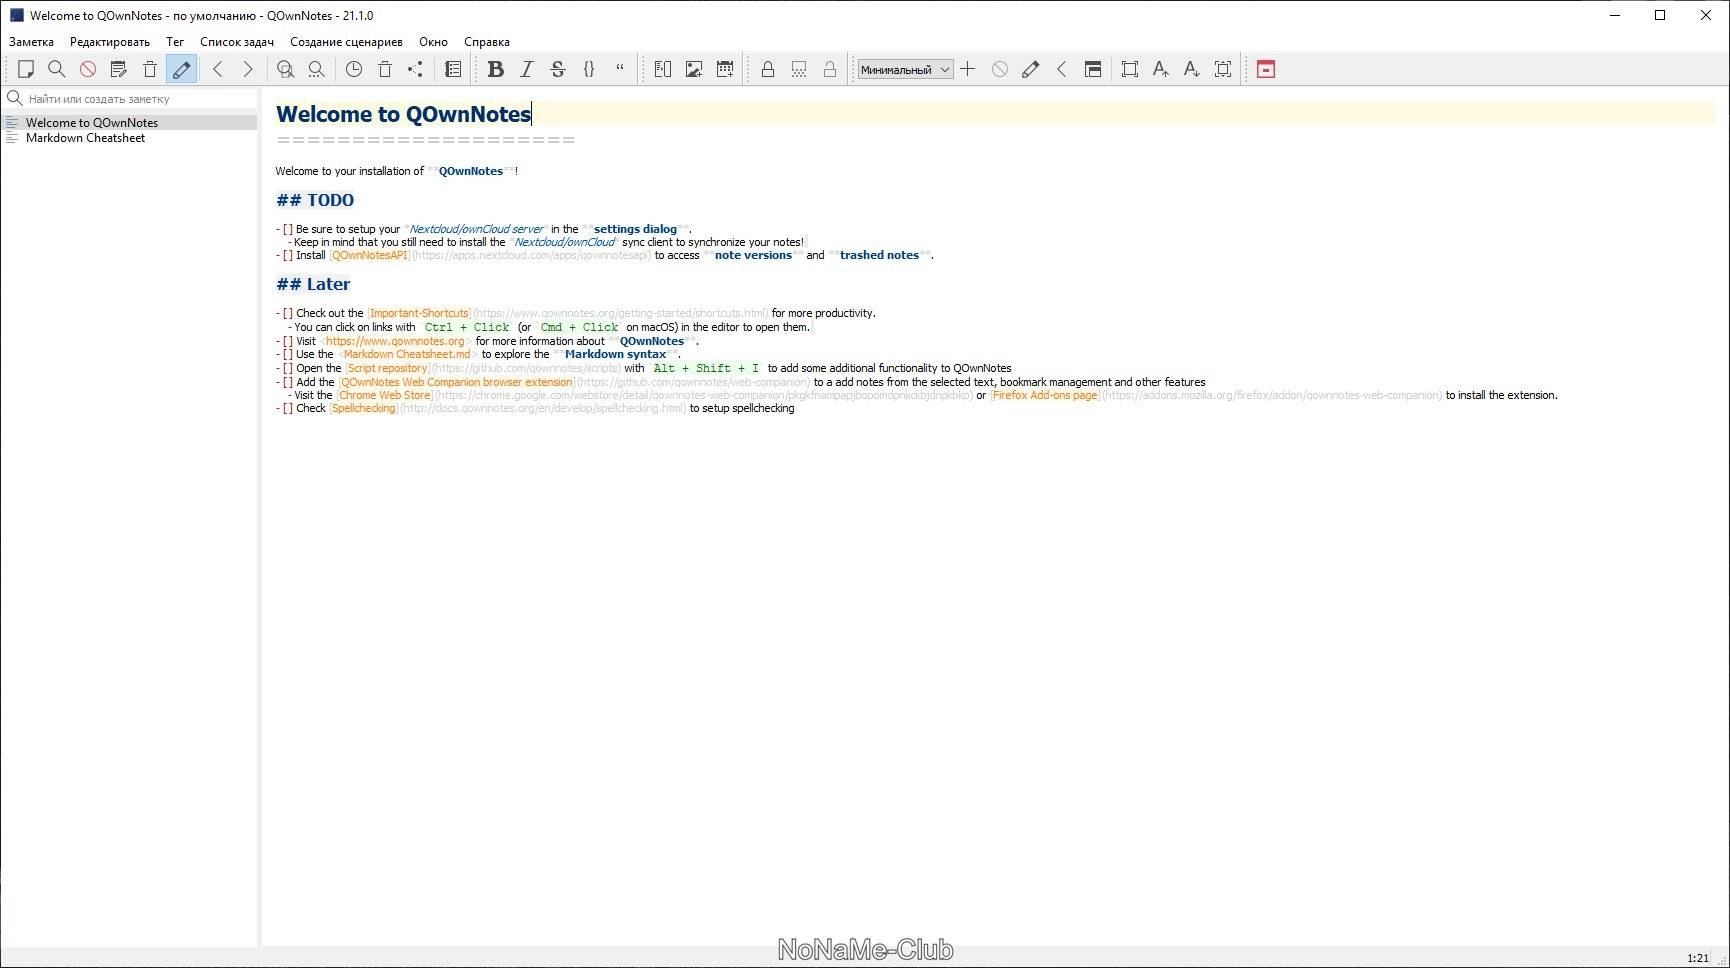Click the red window icon at toolbar end
Viewport: 1730px width, 968px height.
[1266, 69]
